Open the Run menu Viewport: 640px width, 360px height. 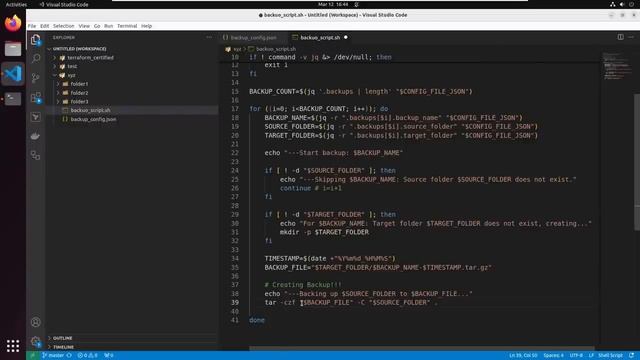[108, 26]
